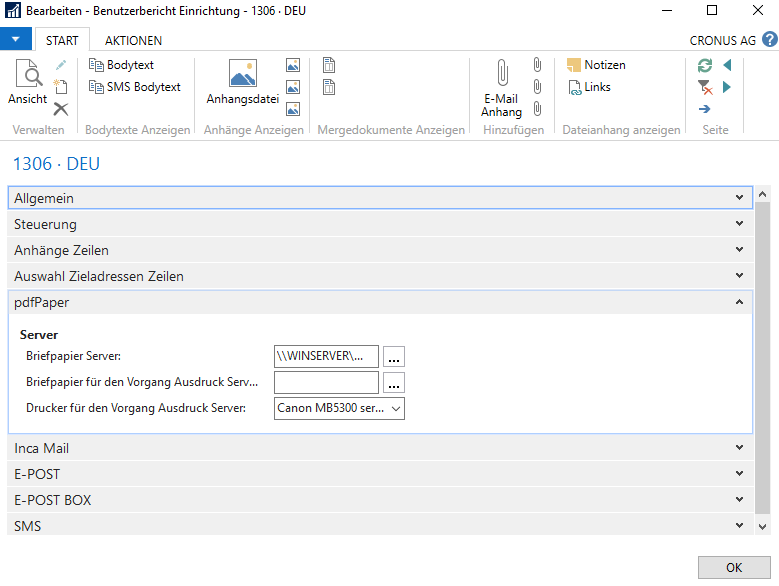779x586 pixels.
Task: Collapse the pdfPaper section
Action: click(x=381, y=302)
